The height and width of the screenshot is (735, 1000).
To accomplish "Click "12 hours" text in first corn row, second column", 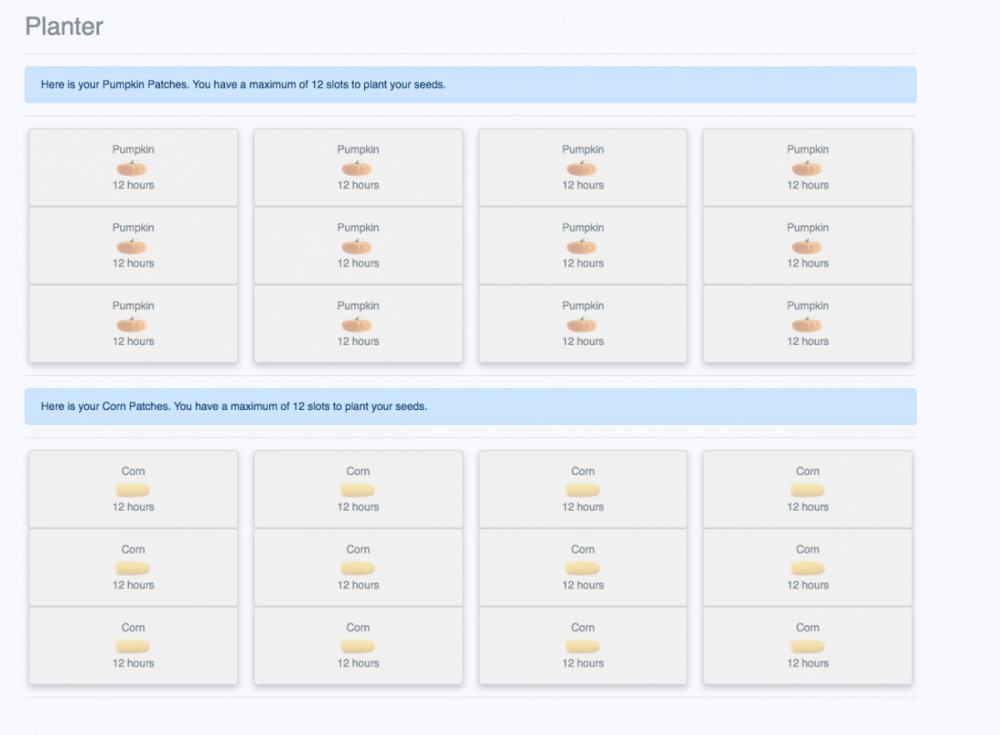I will [358, 507].
